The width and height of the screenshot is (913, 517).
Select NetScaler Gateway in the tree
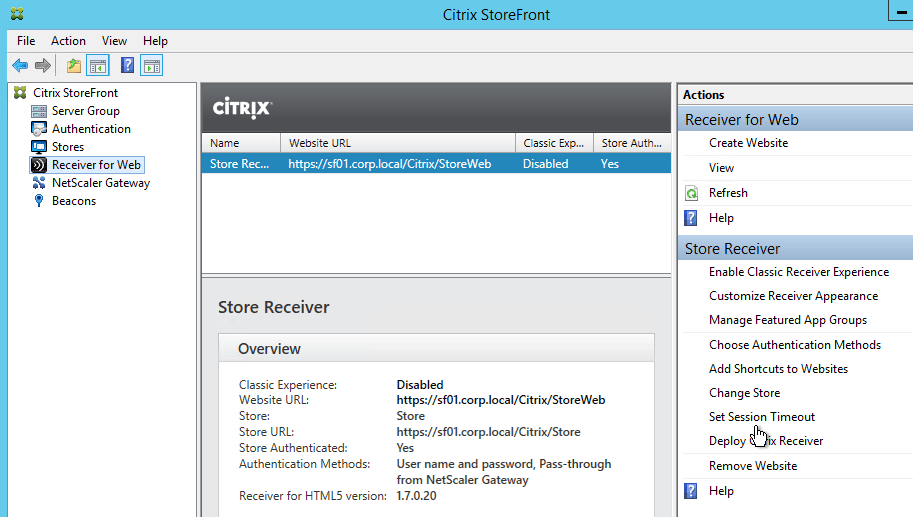pos(101,183)
